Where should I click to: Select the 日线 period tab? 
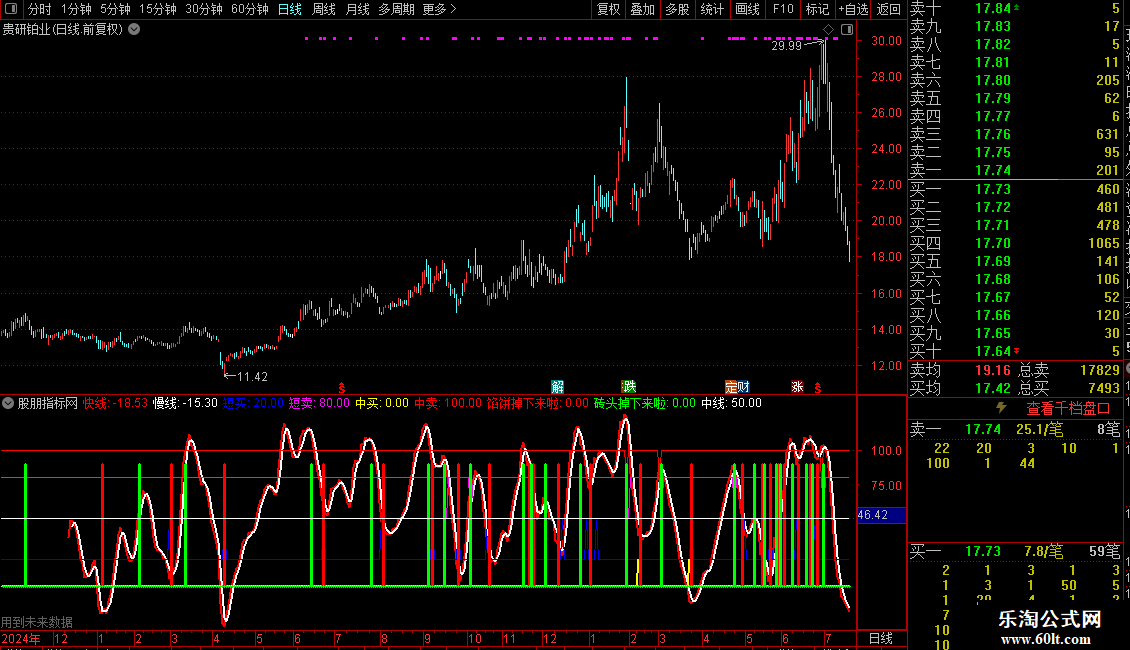coord(290,9)
